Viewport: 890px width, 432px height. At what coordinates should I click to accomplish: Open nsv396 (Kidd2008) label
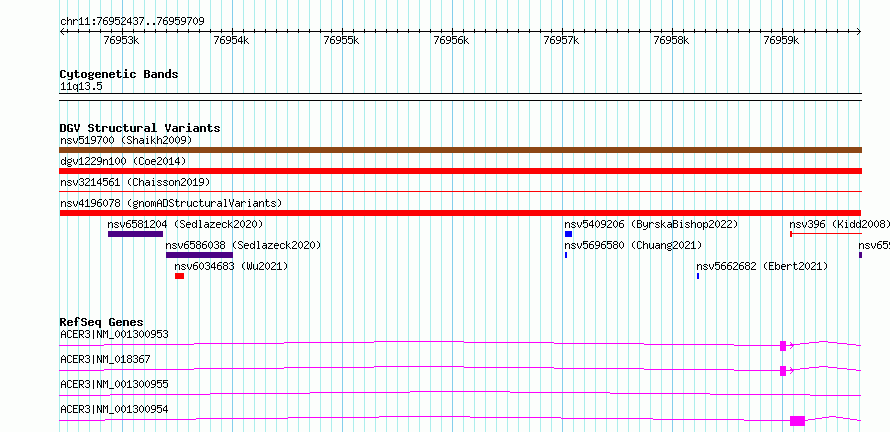point(839,224)
